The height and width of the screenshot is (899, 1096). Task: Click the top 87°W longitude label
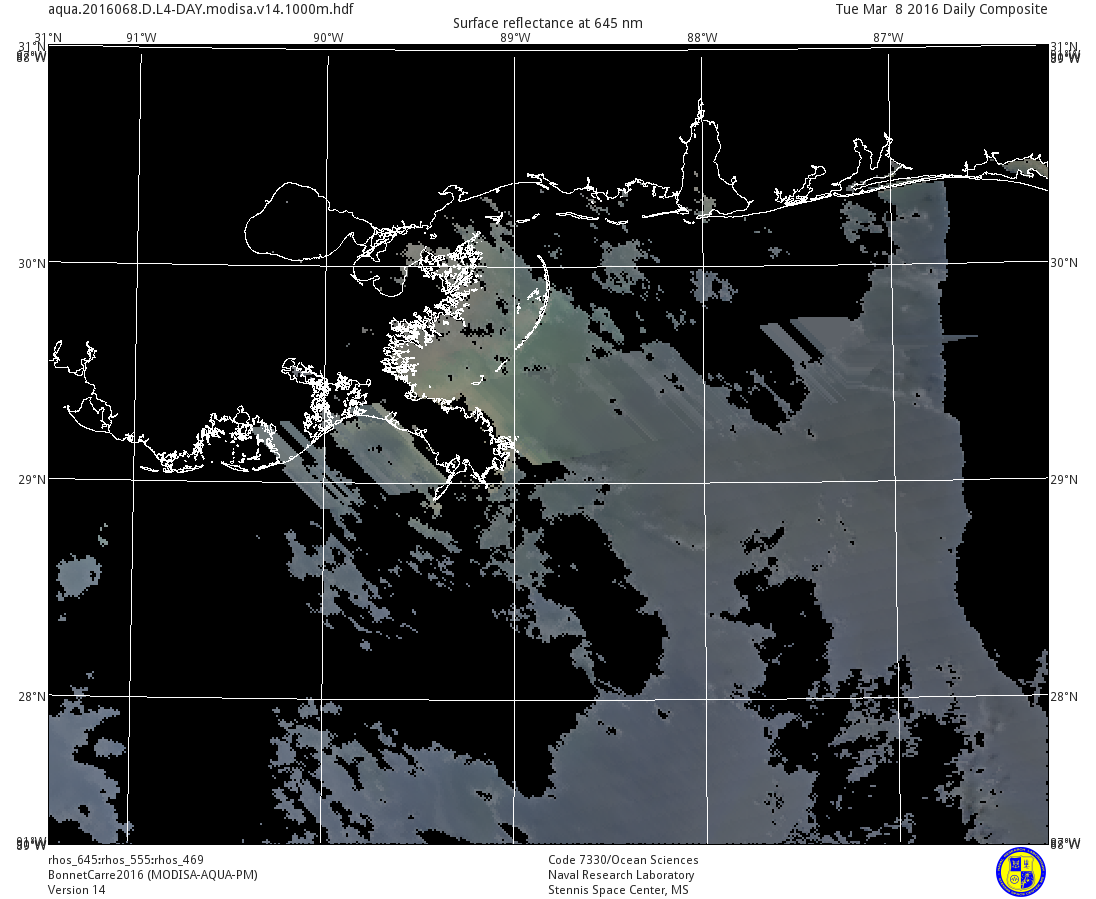(888, 38)
